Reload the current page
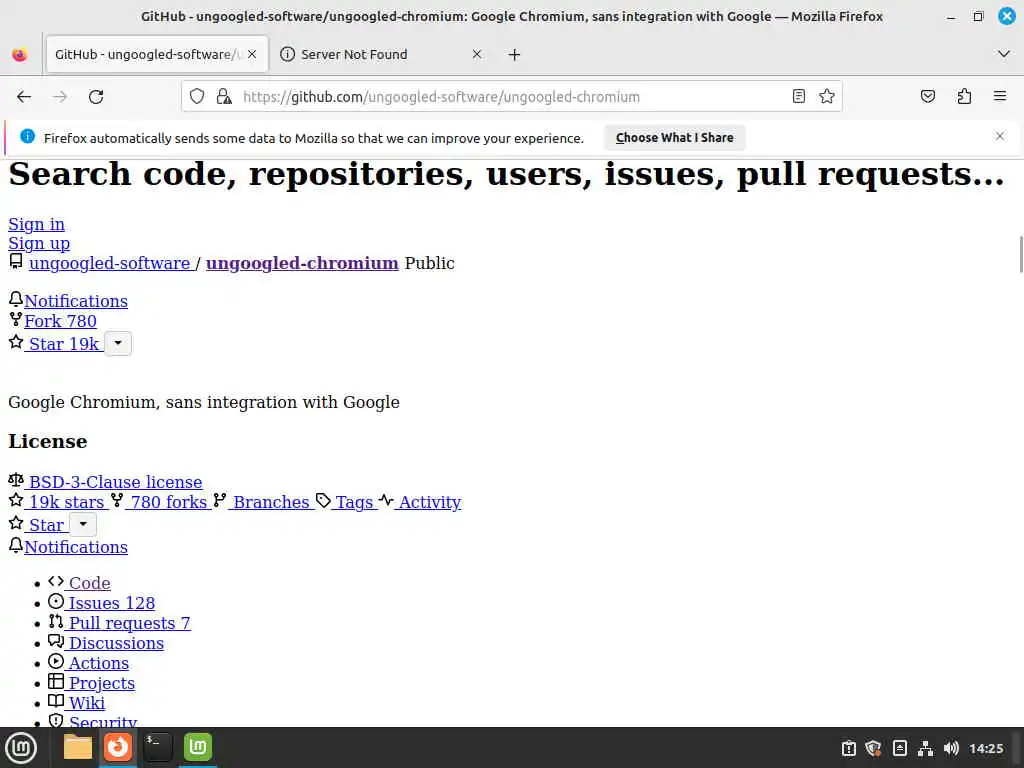This screenshot has width=1024, height=768. point(96,97)
